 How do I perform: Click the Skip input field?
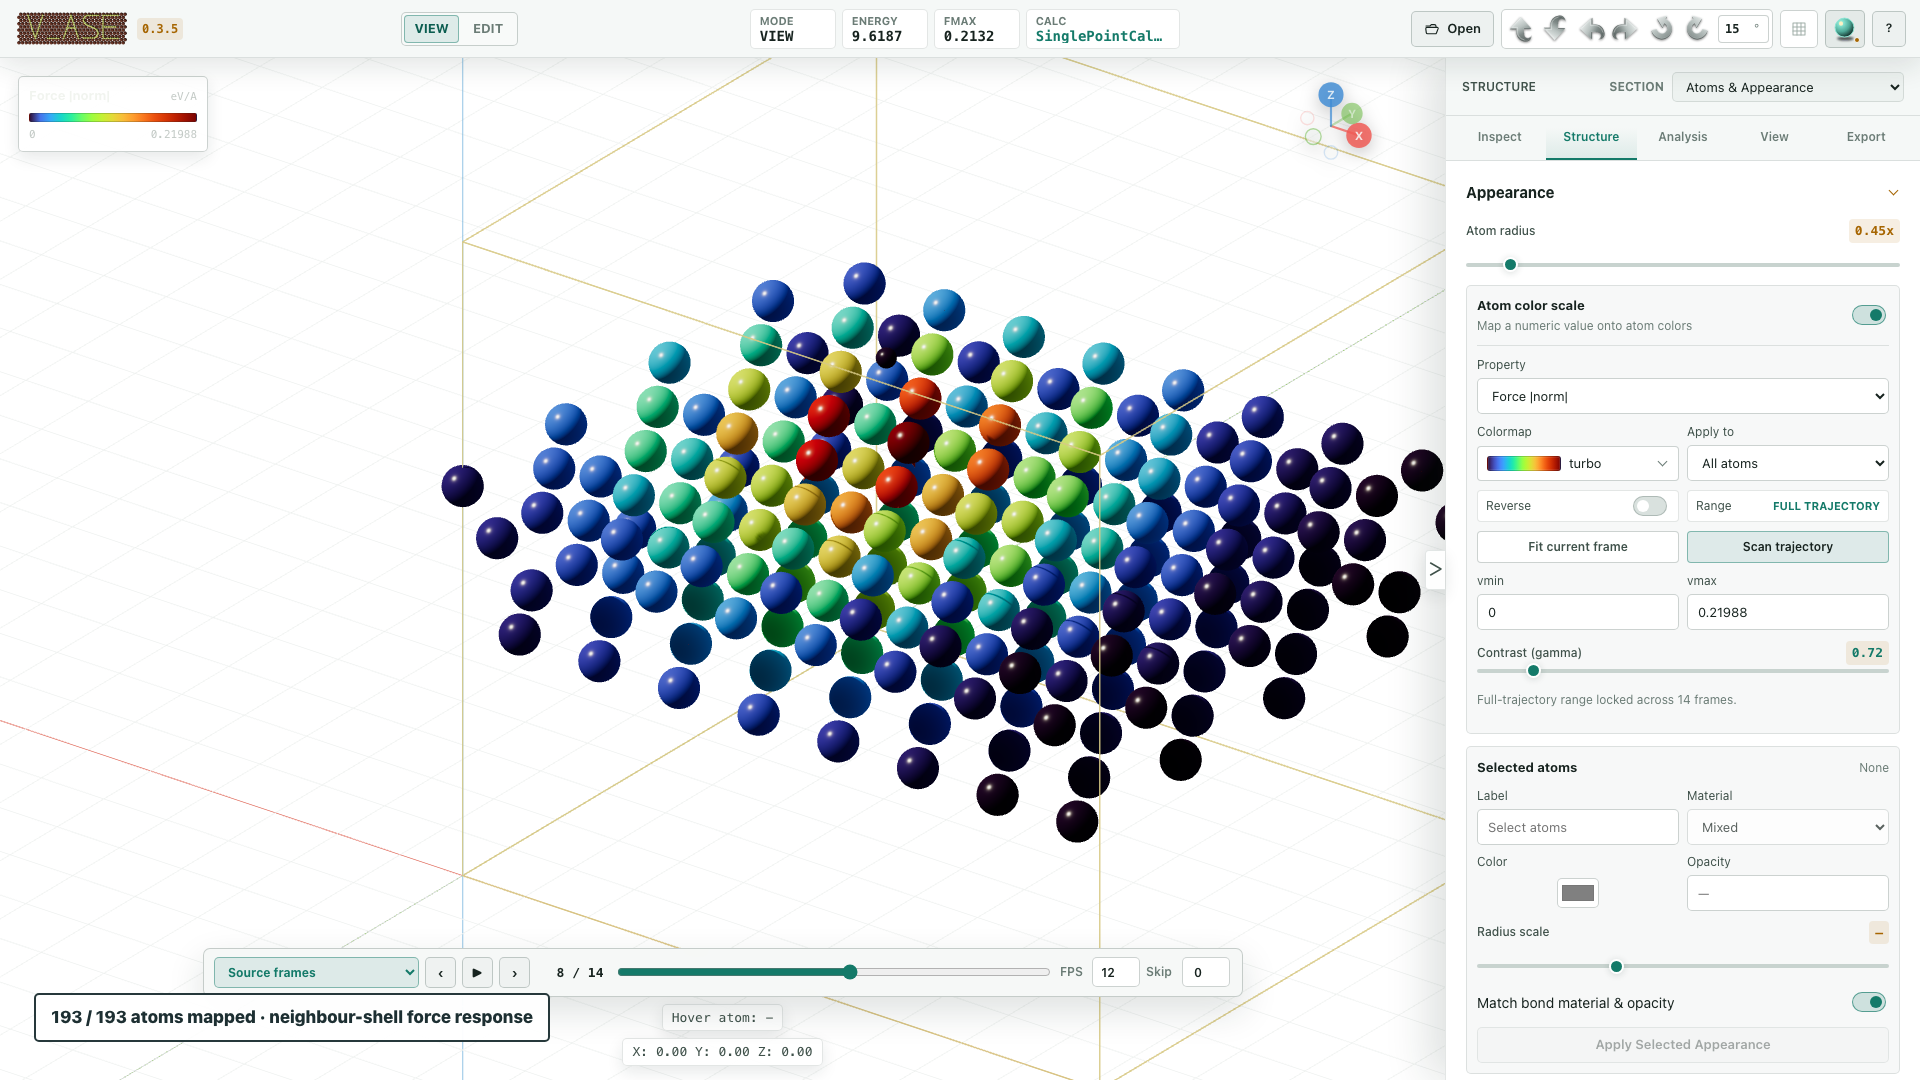pos(1205,973)
